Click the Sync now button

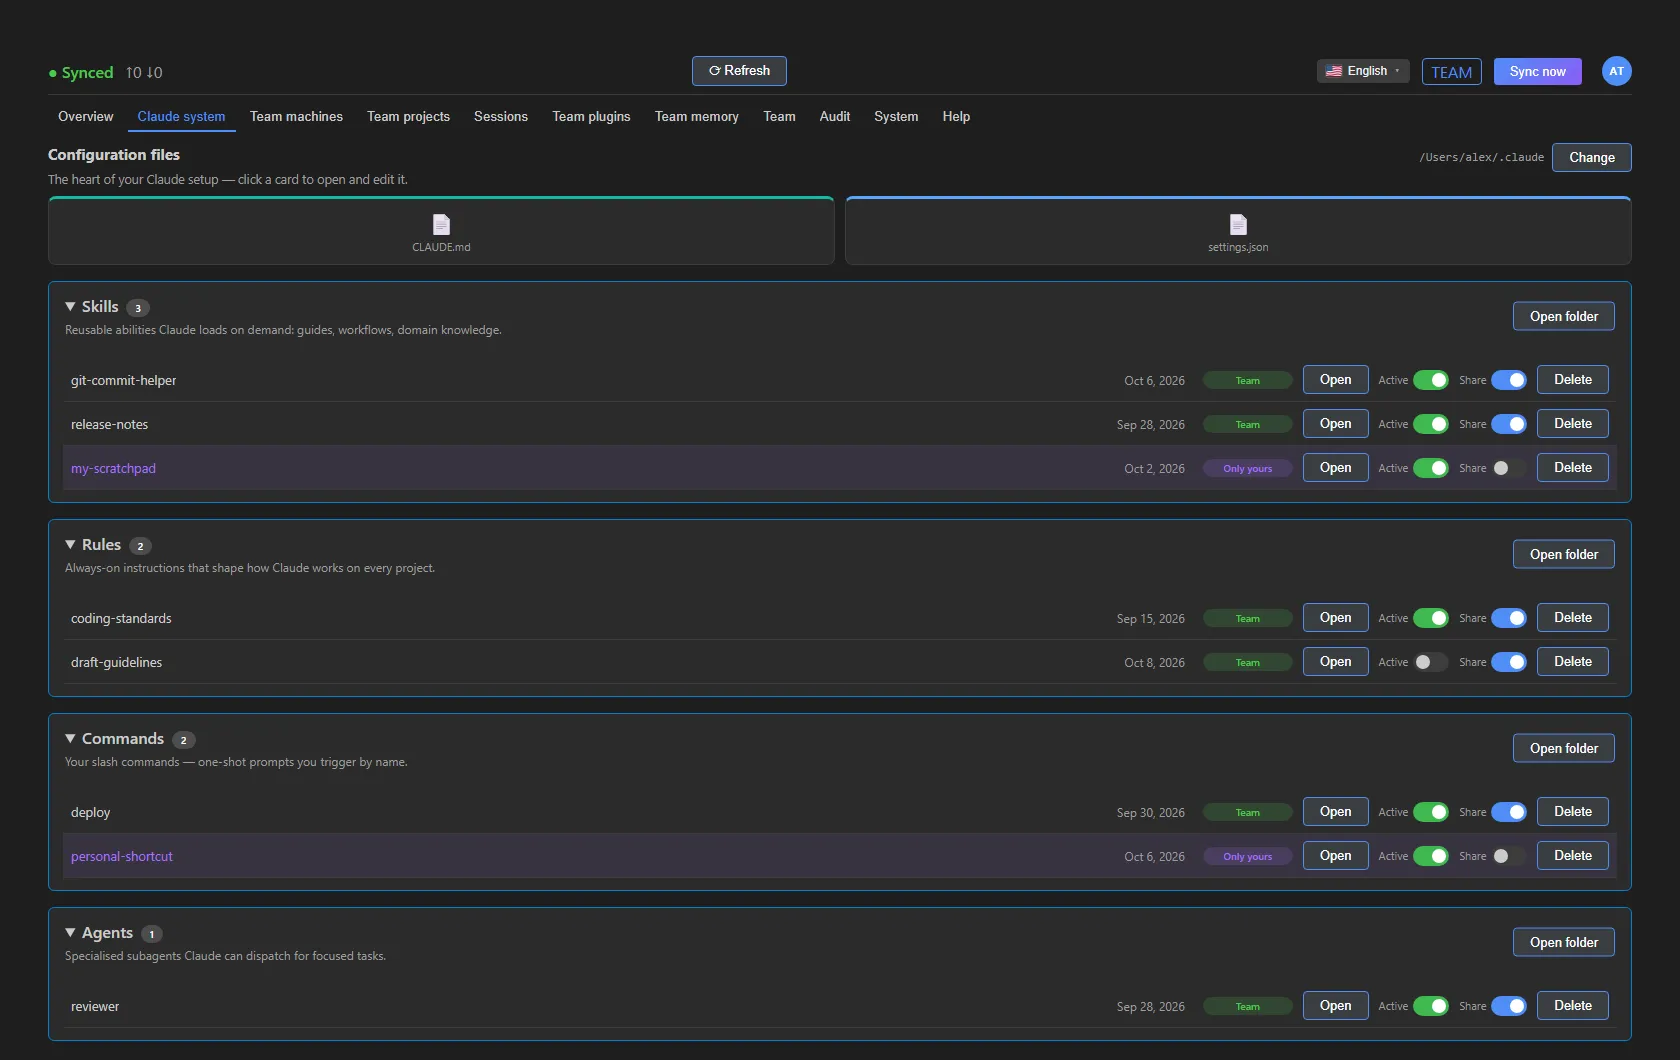1537,71
